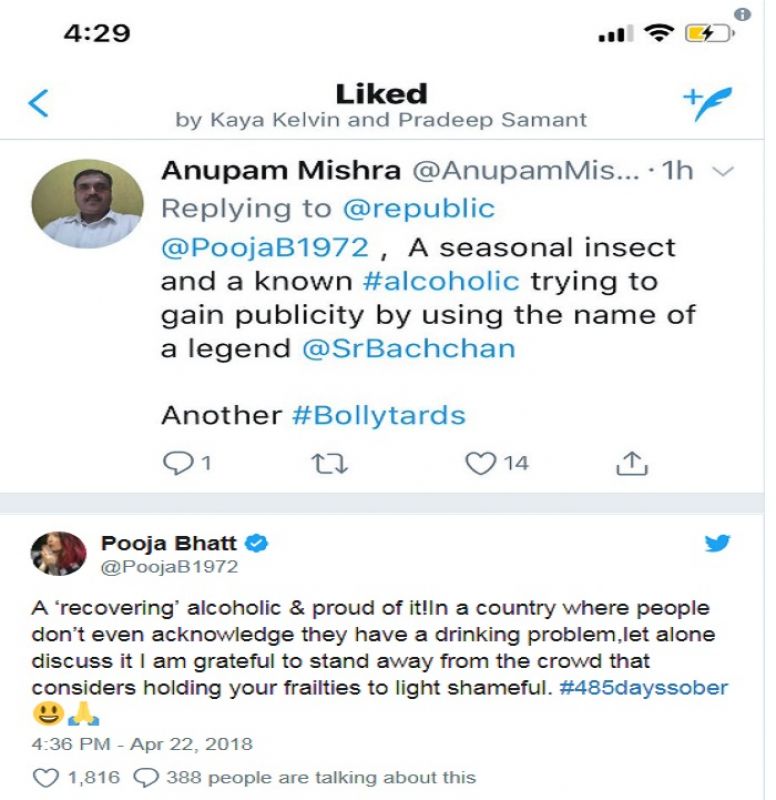This screenshot has height=800, width=776.
Task: Open the @PoojaB1972 mention in reply
Action: click(264, 246)
